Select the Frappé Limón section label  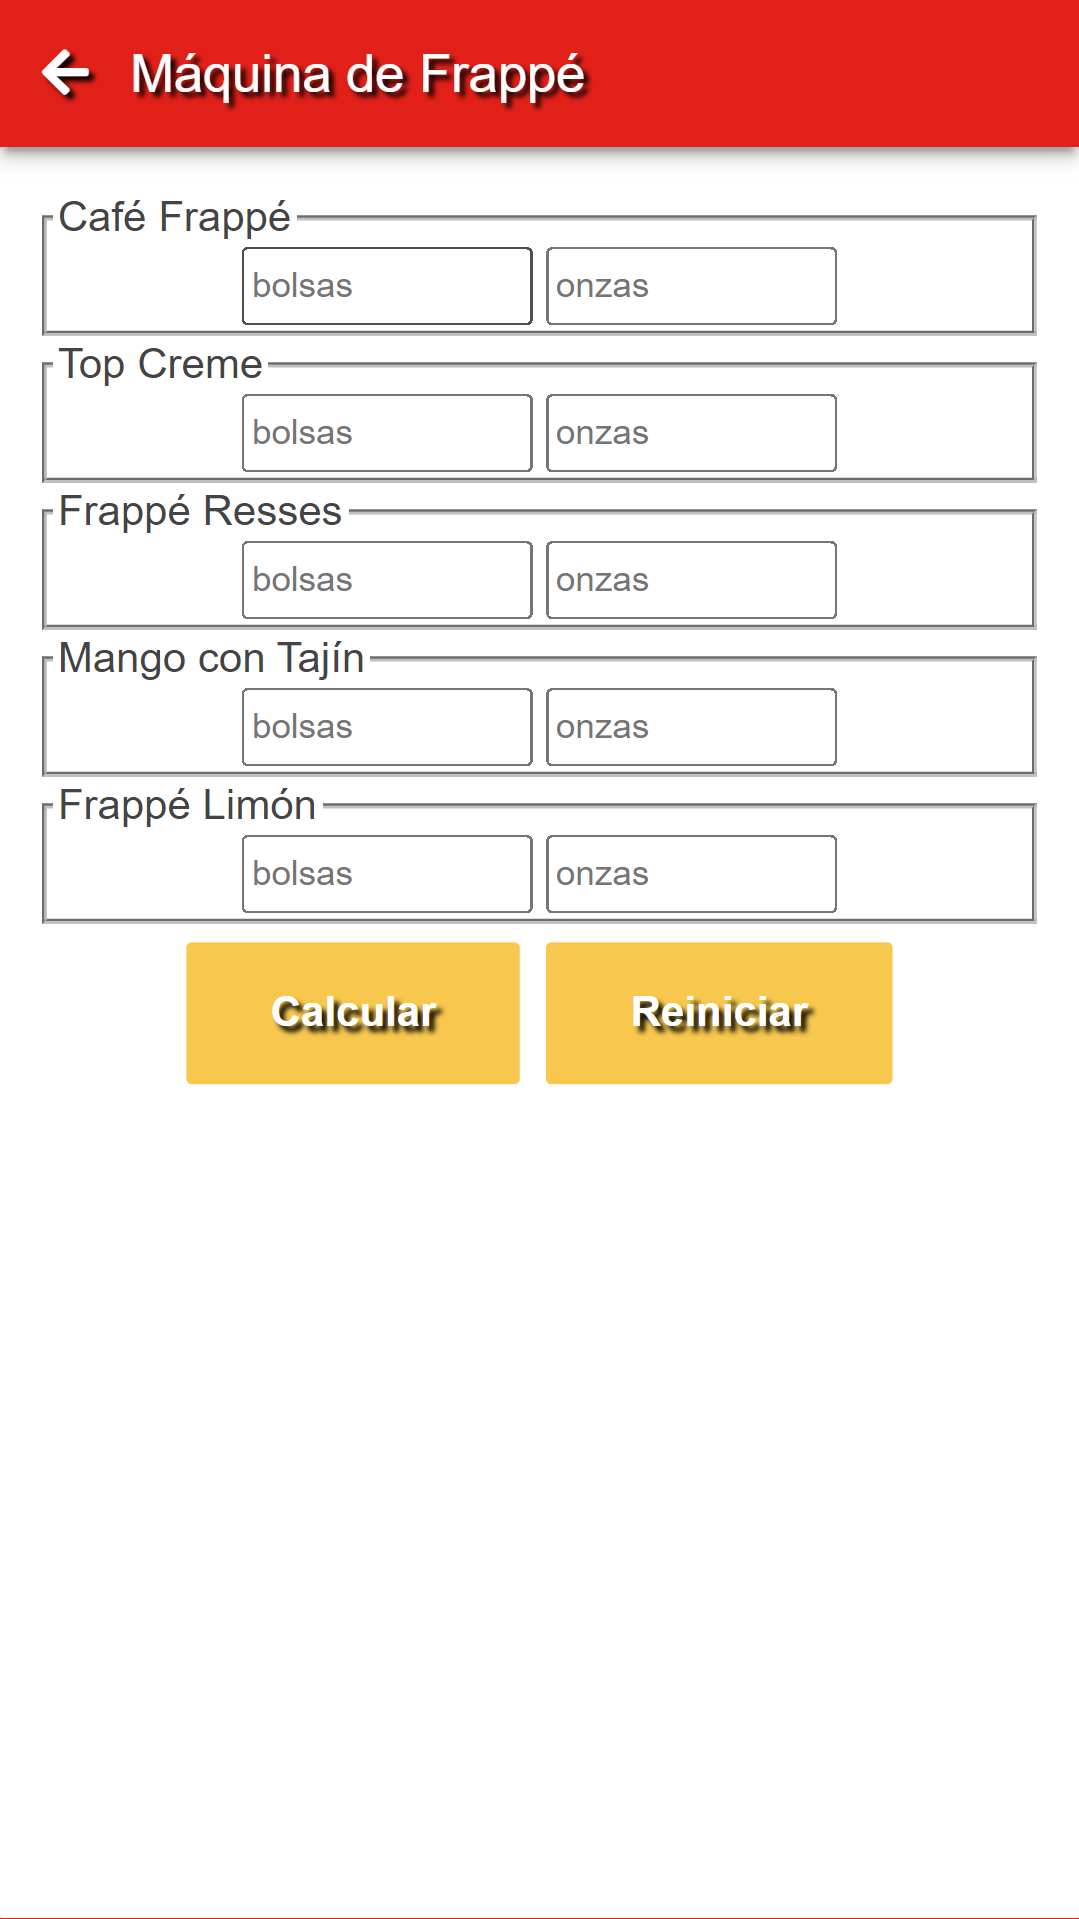tap(187, 805)
